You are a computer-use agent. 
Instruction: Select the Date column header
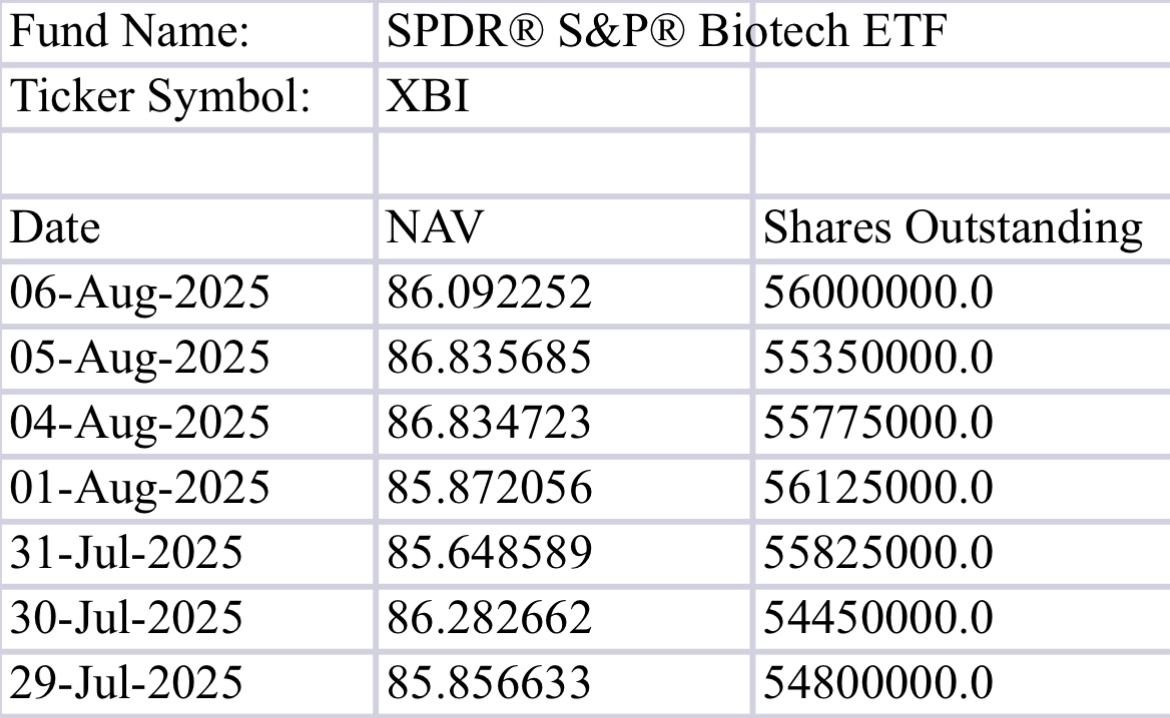point(187,228)
